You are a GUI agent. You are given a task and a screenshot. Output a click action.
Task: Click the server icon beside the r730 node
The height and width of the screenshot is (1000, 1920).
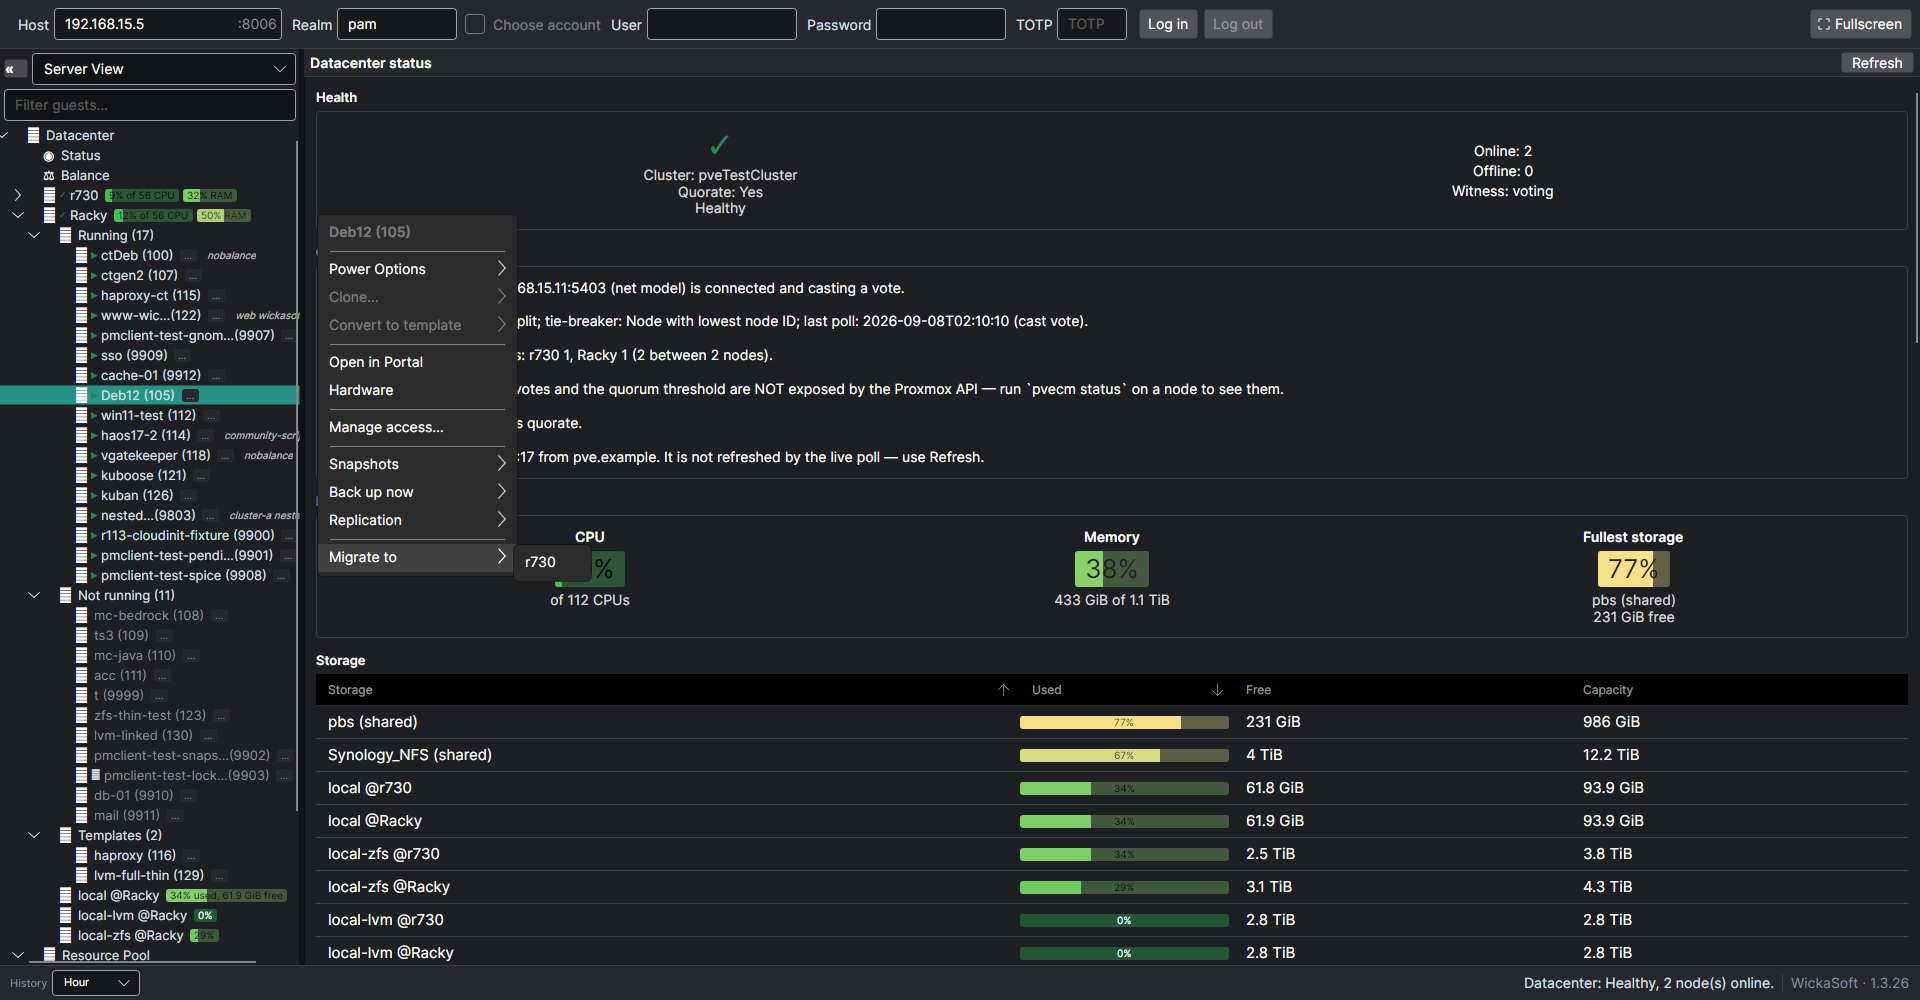49,196
